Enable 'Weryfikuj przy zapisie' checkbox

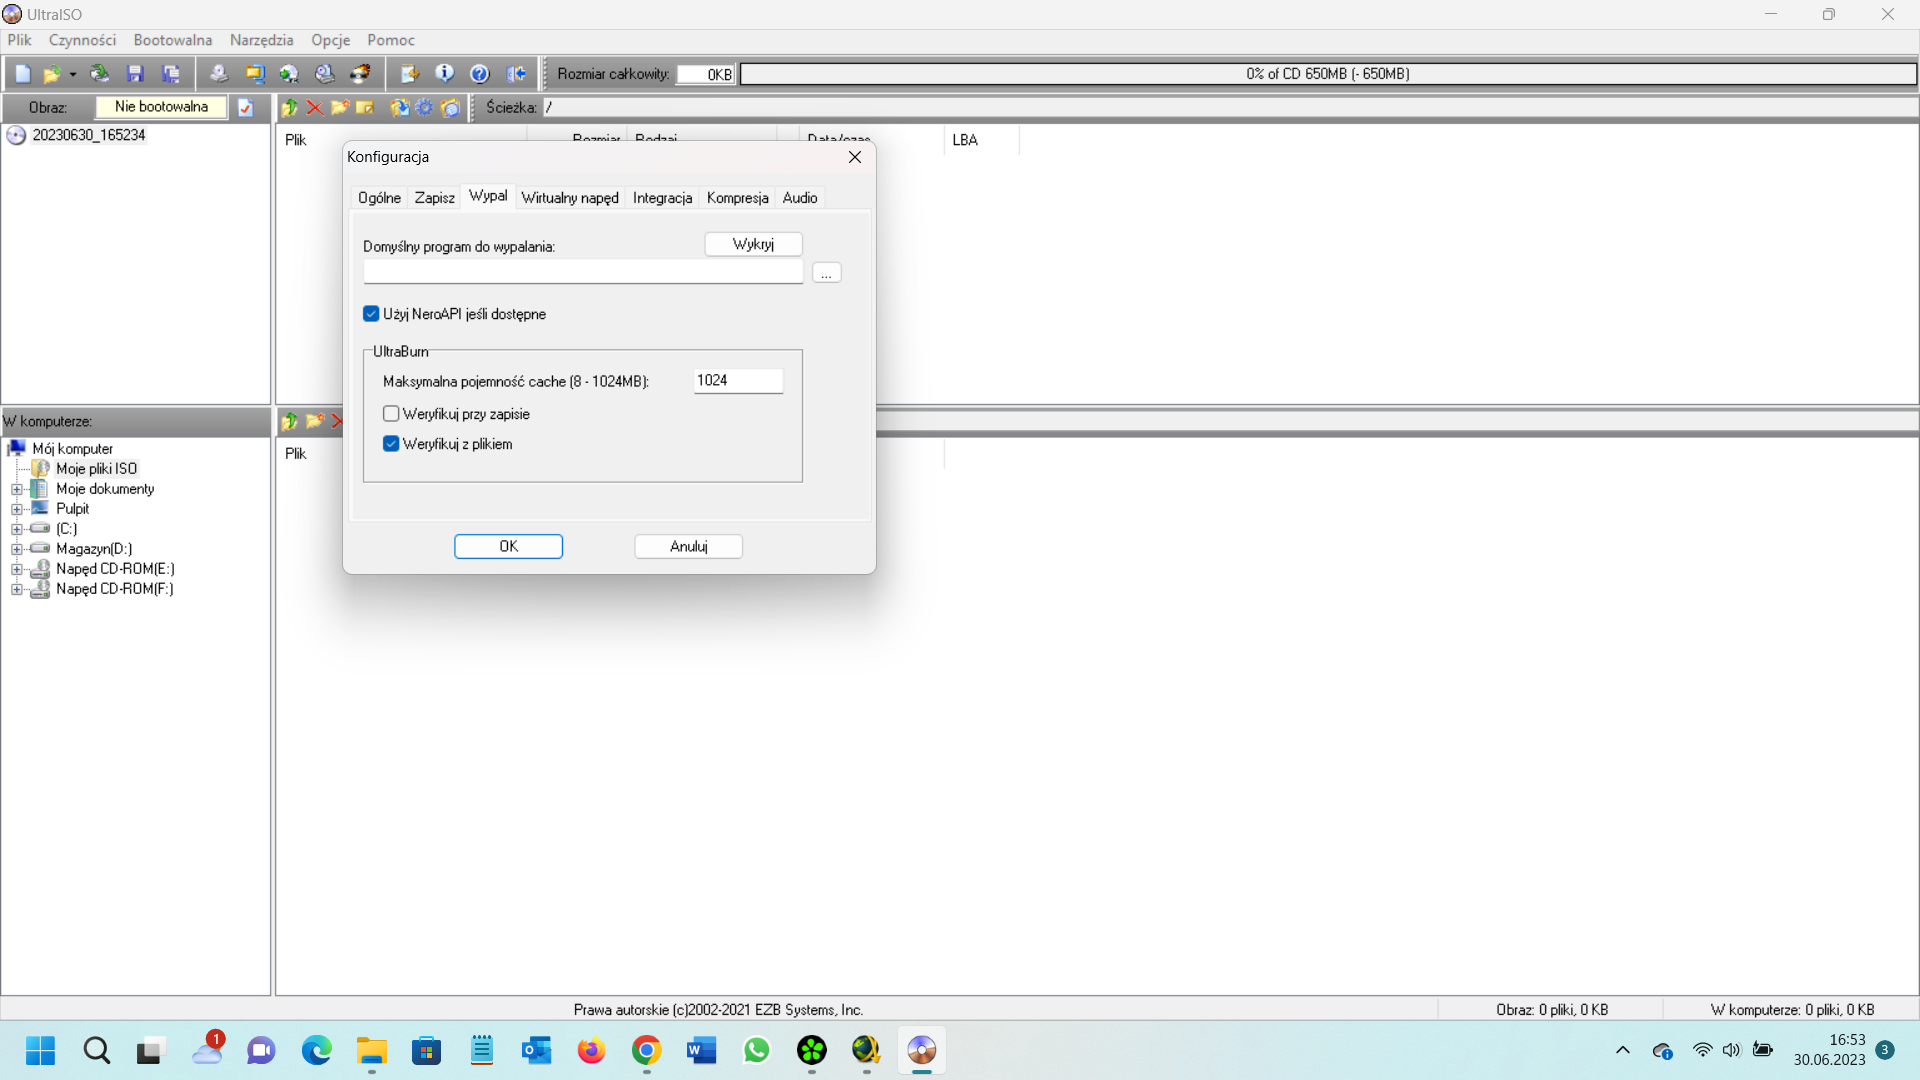pos(391,414)
